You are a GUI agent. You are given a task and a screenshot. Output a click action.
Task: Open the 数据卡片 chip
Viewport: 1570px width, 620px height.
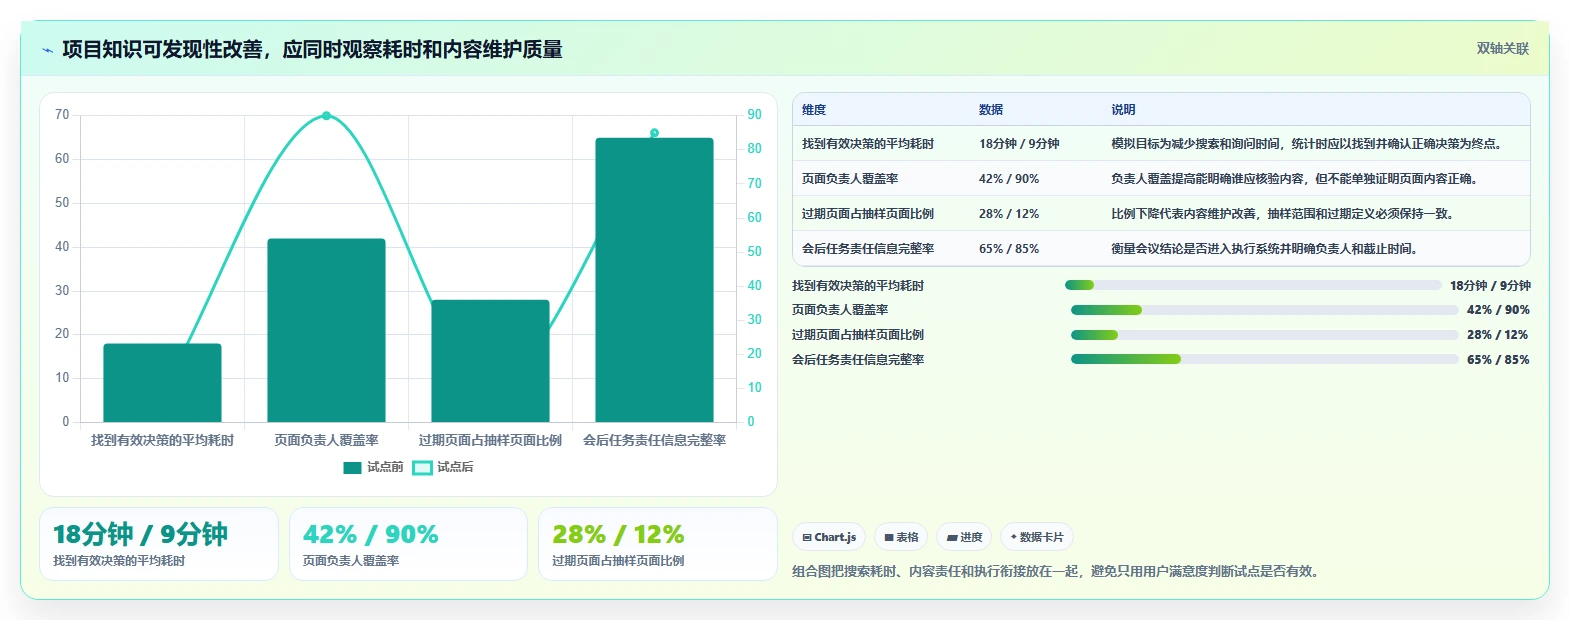coord(1037,537)
